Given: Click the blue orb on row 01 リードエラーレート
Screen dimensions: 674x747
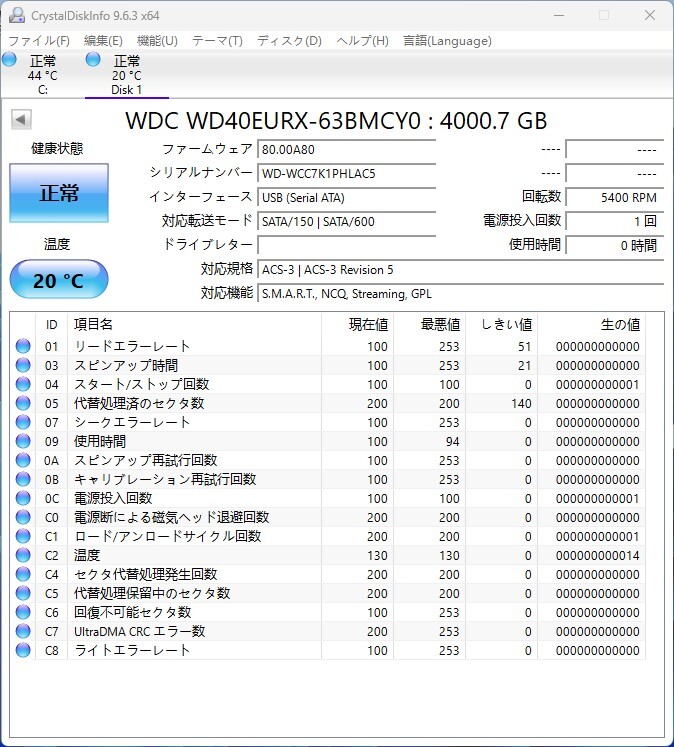Looking at the screenshot, I should (x=23, y=346).
